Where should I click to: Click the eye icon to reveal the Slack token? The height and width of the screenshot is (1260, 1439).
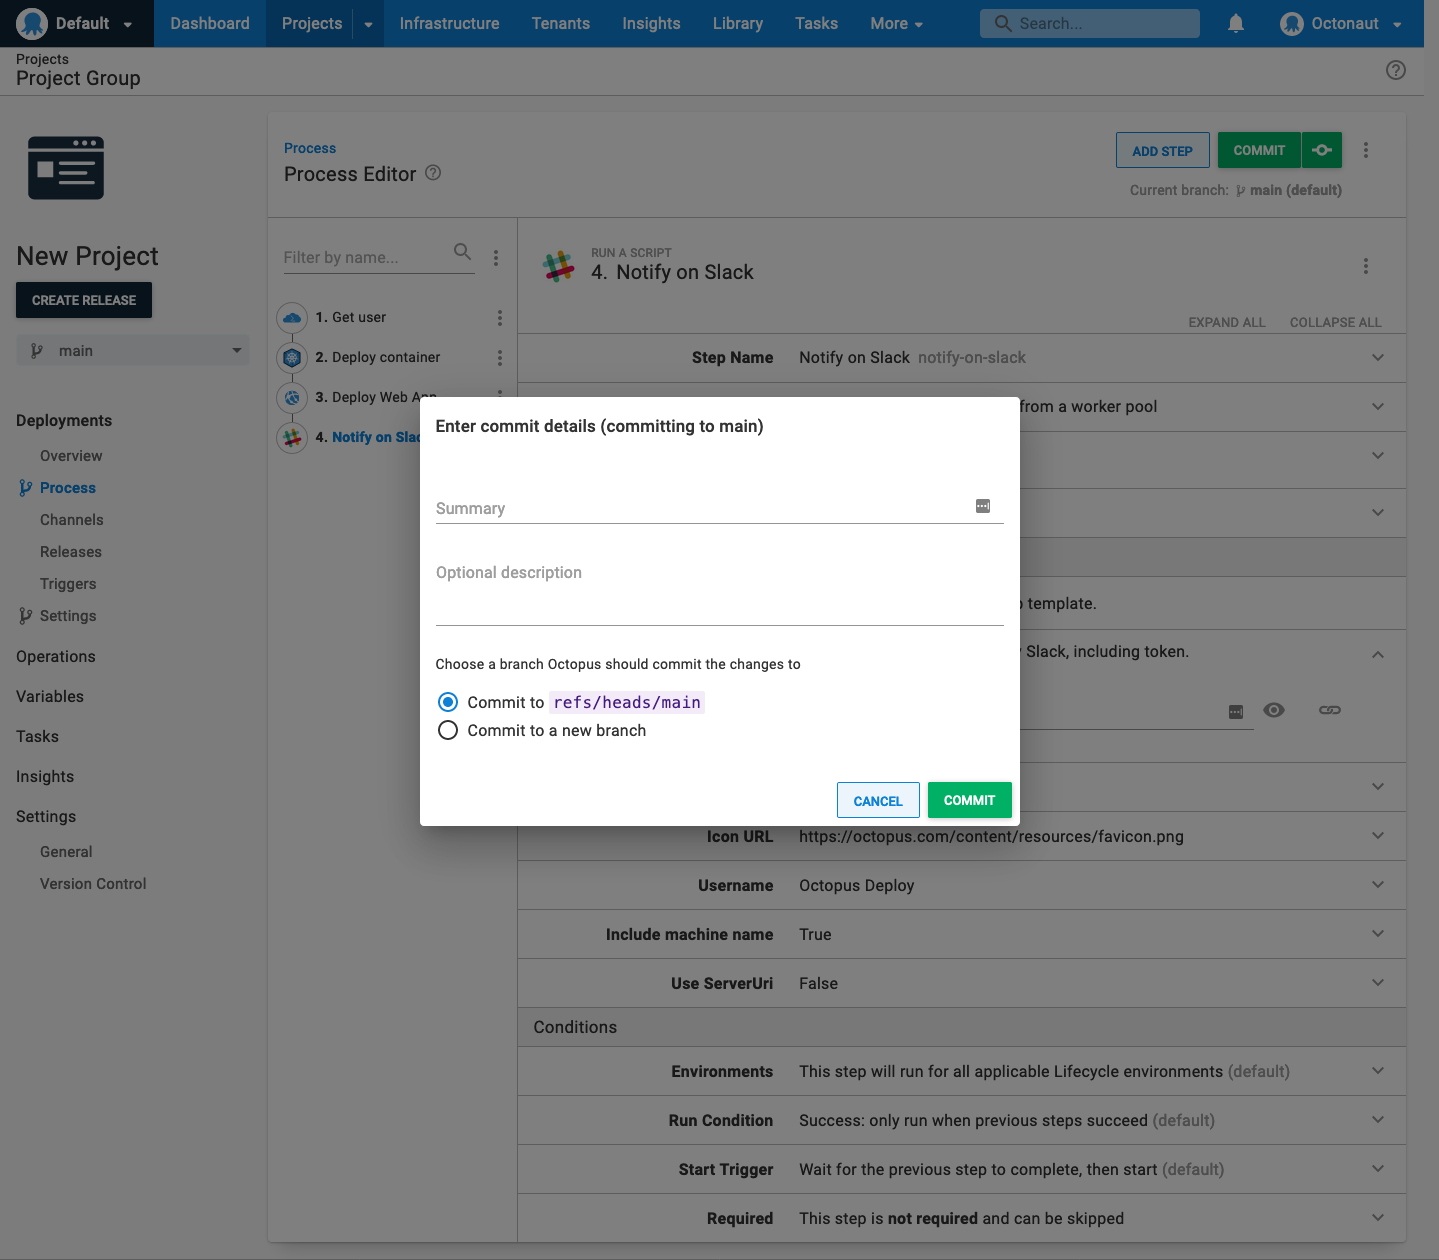[1273, 710]
